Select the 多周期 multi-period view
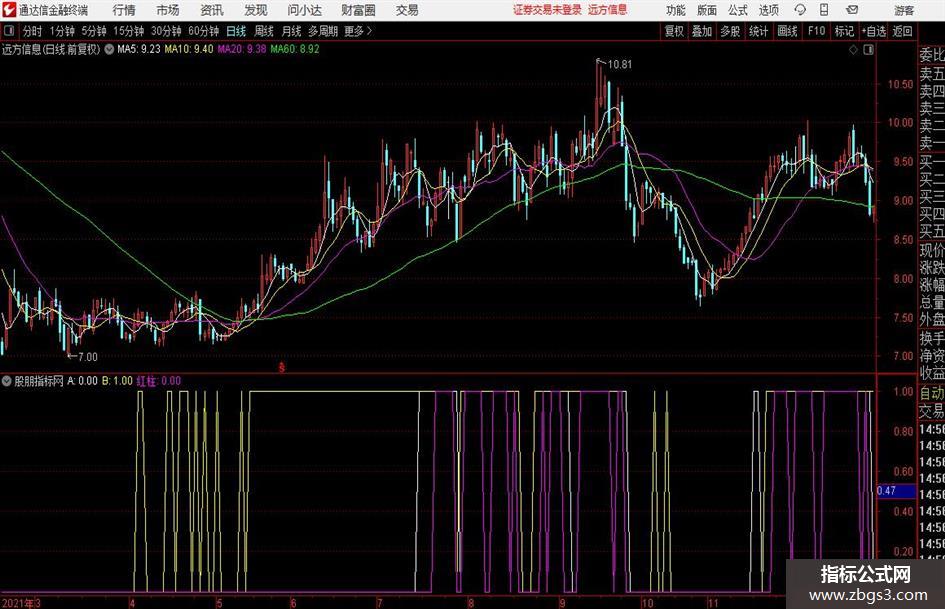945x609 pixels. (323, 31)
